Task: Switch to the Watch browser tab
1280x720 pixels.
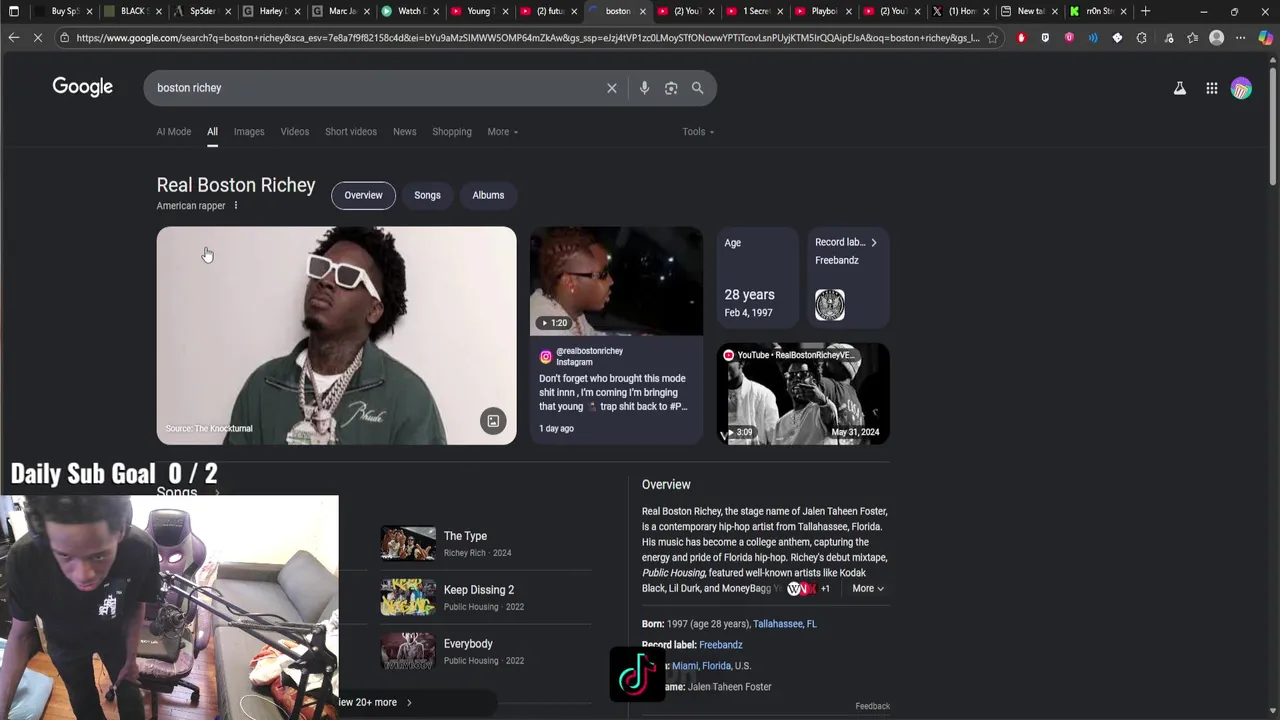Action: coord(409,11)
